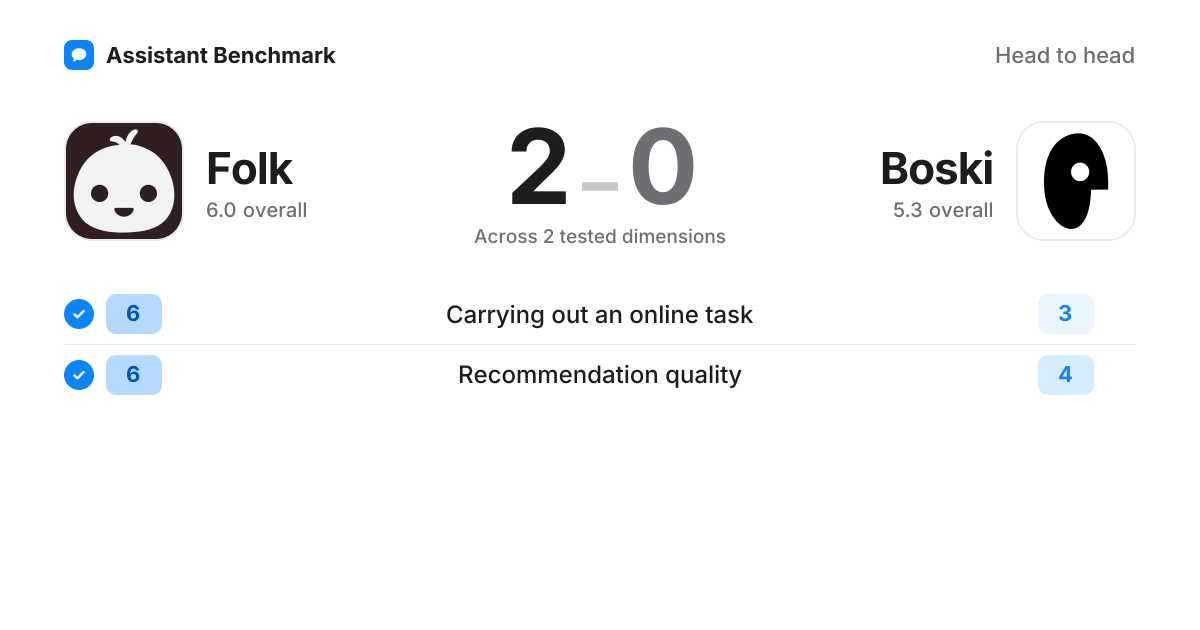
Task: Click the Carrying out an online task row
Action: pyautogui.click(x=600, y=314)
